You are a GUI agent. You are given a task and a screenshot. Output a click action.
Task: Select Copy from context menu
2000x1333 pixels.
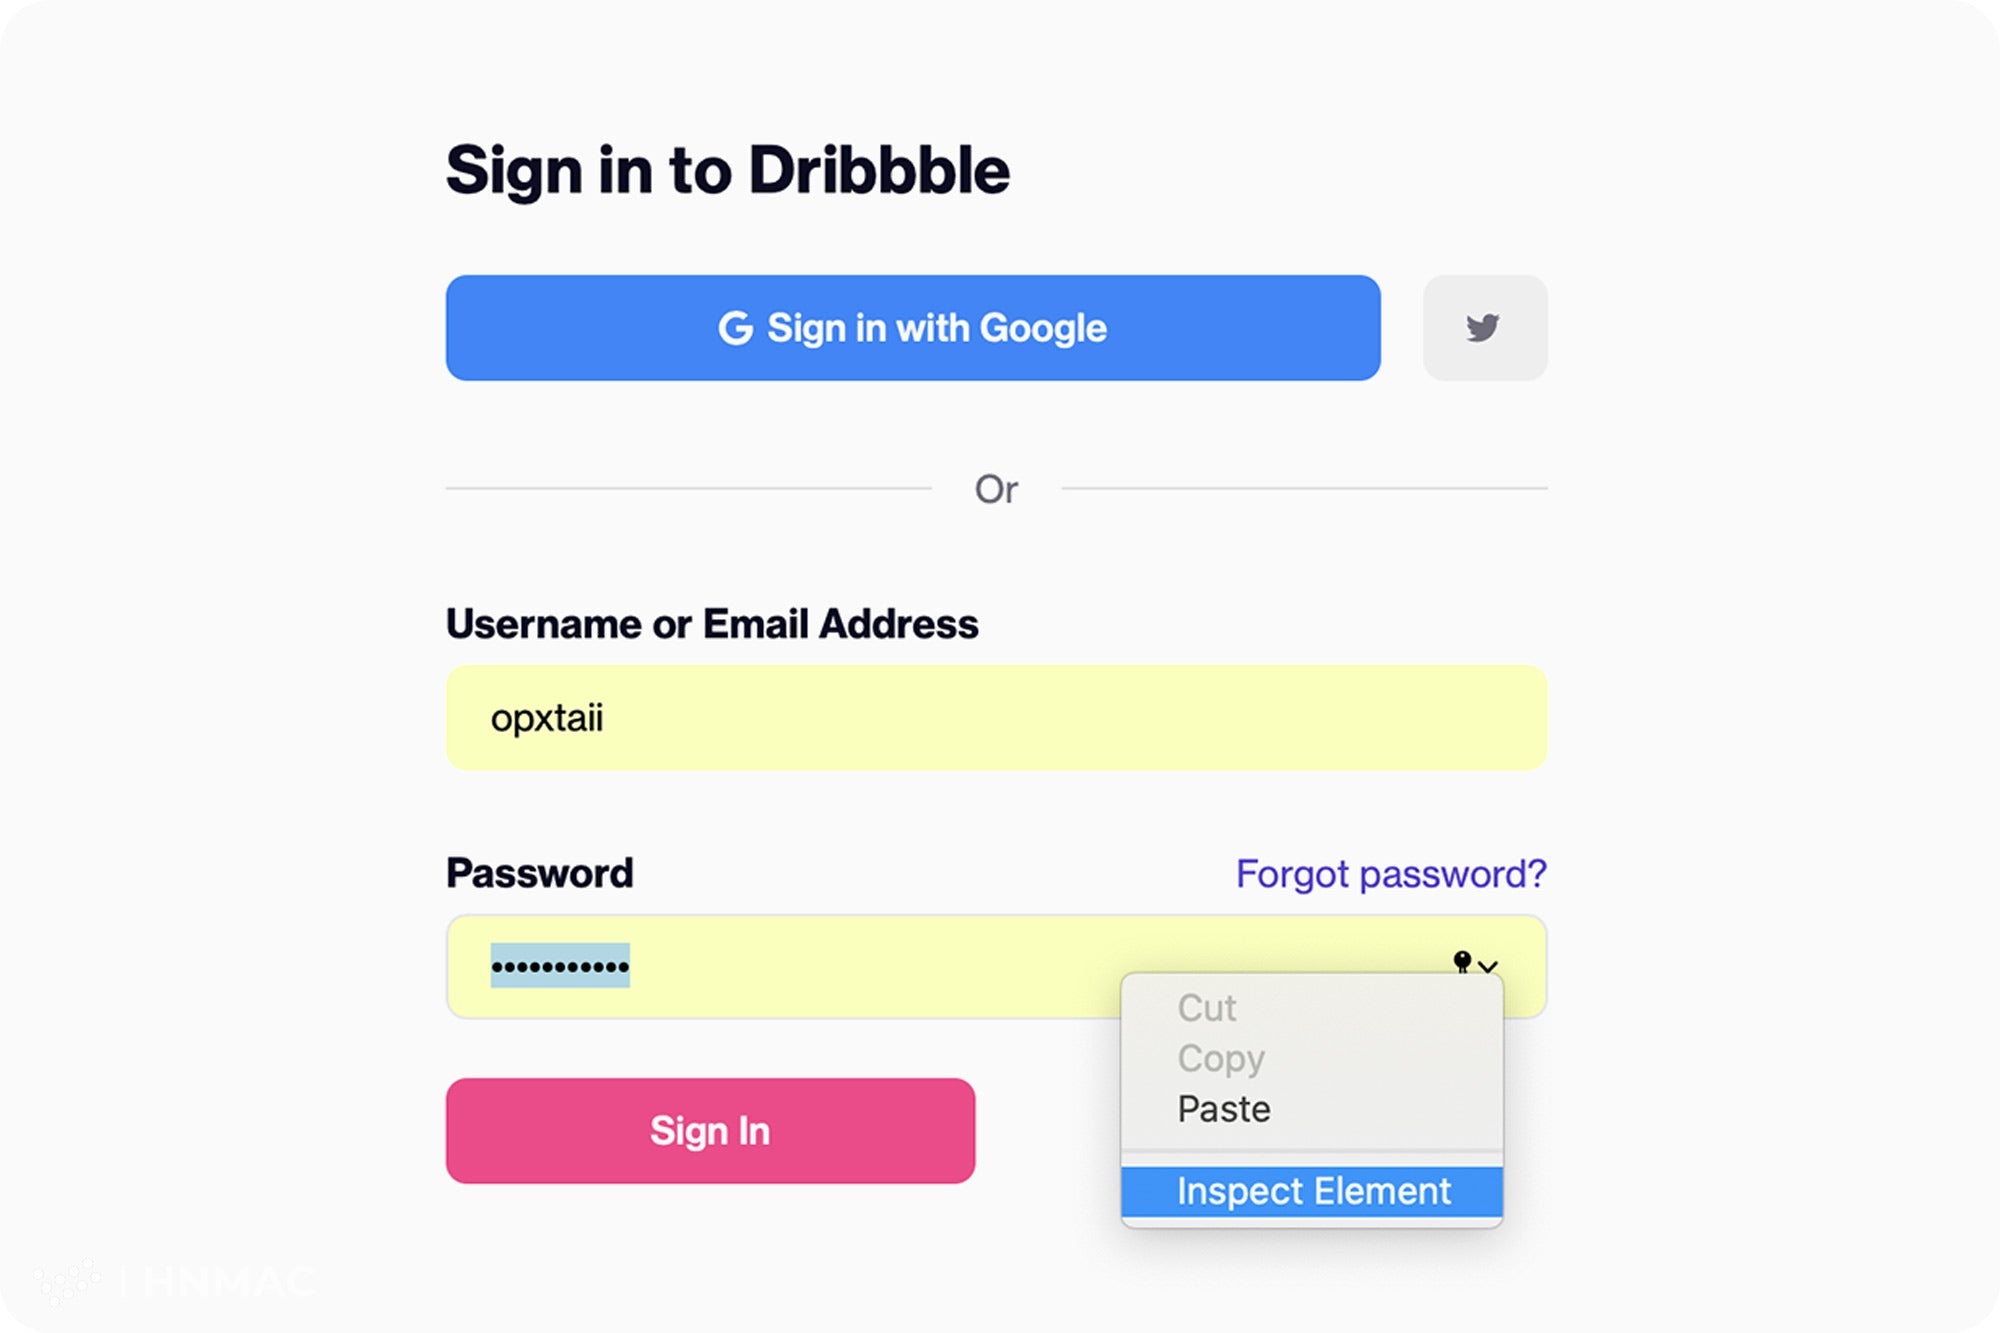tap(1221, 1058)
